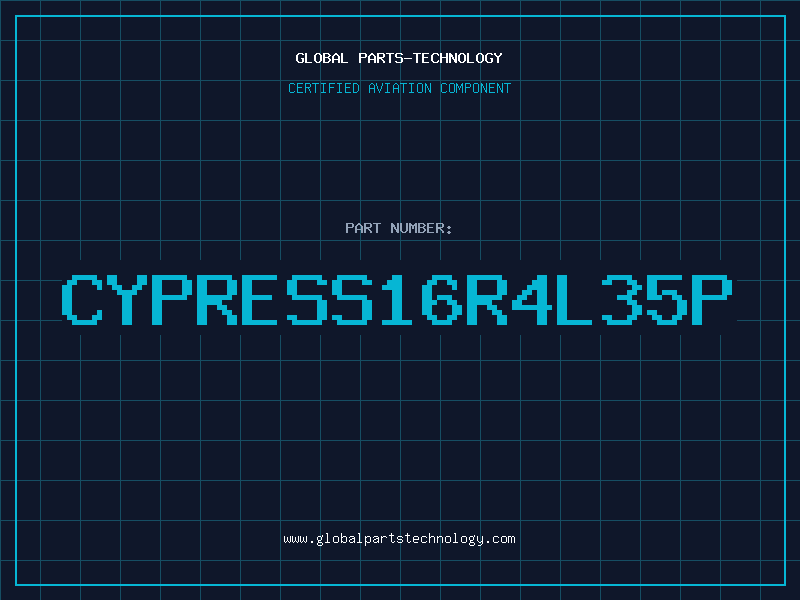
Task: Click the GLOBAL PARTS-TECHNOLOGY heading
Action: 399,58
